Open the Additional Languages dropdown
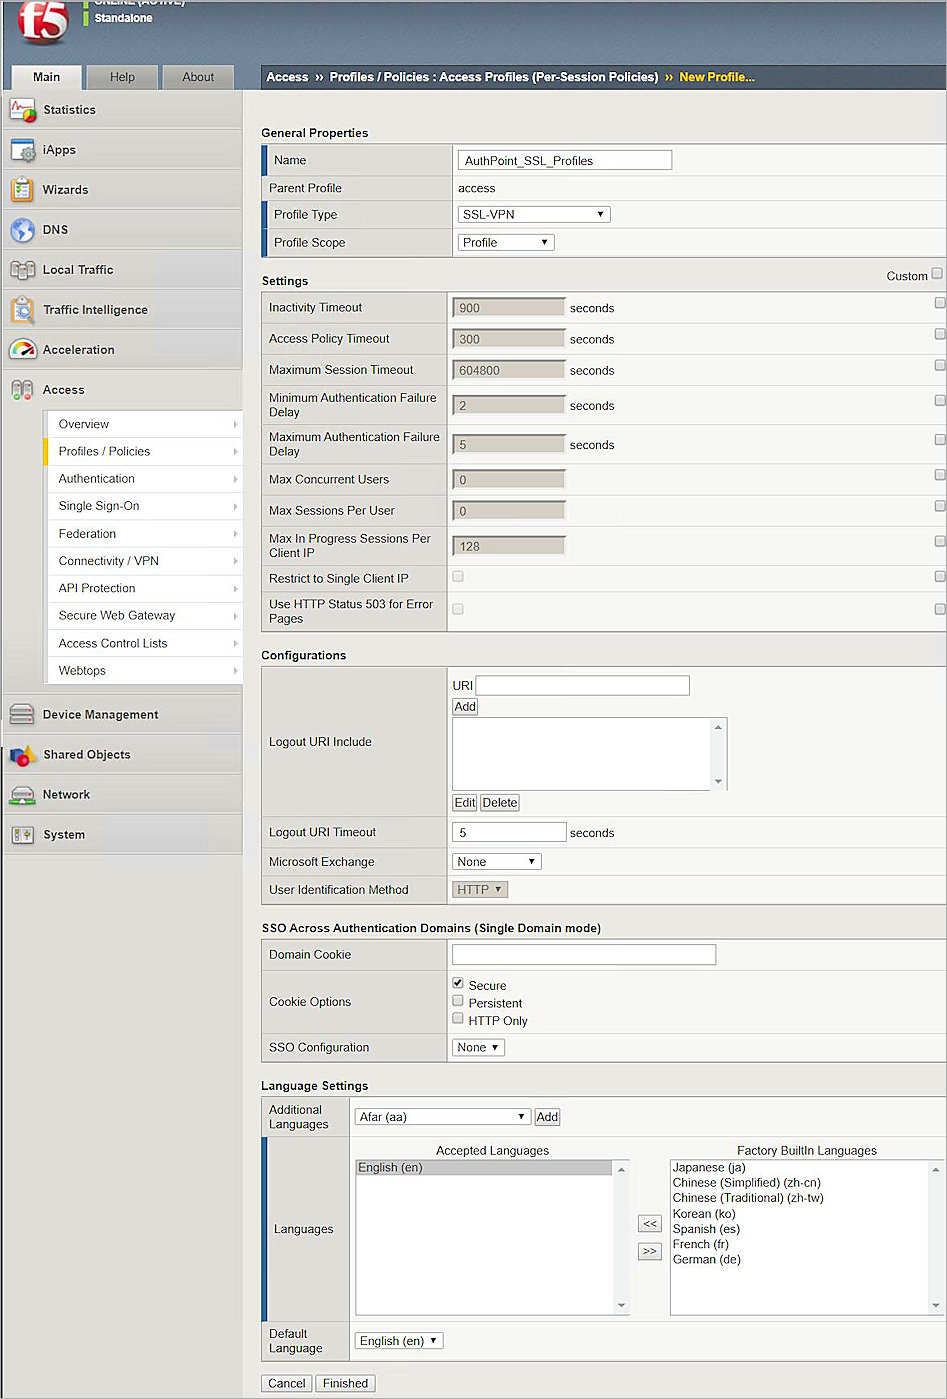The image size is (947, 1399). (x=442, y=1116)
